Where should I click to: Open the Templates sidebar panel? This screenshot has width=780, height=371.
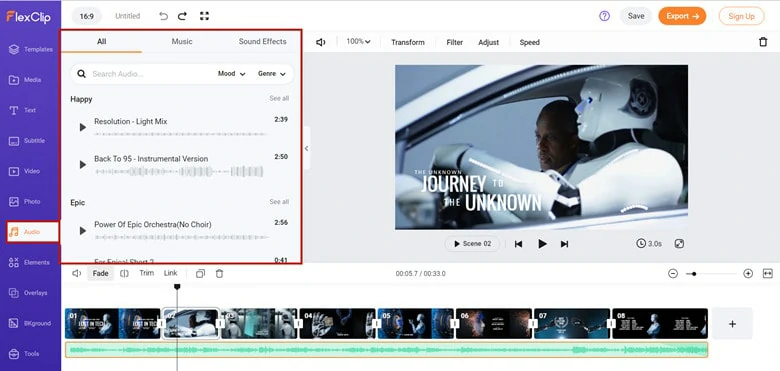pyautogui.click(x=30, y=49)
